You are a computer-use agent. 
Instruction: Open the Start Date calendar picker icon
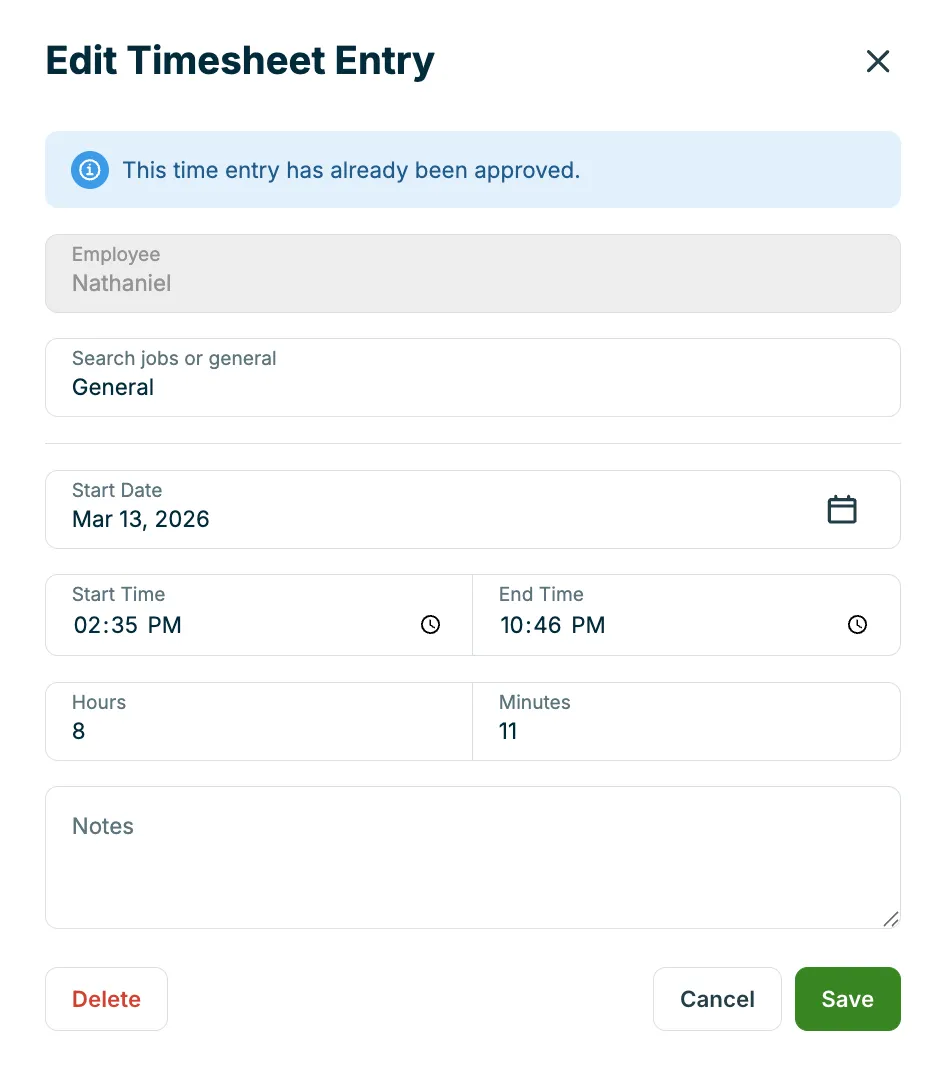pyautogui.click(x=842, y=509)
